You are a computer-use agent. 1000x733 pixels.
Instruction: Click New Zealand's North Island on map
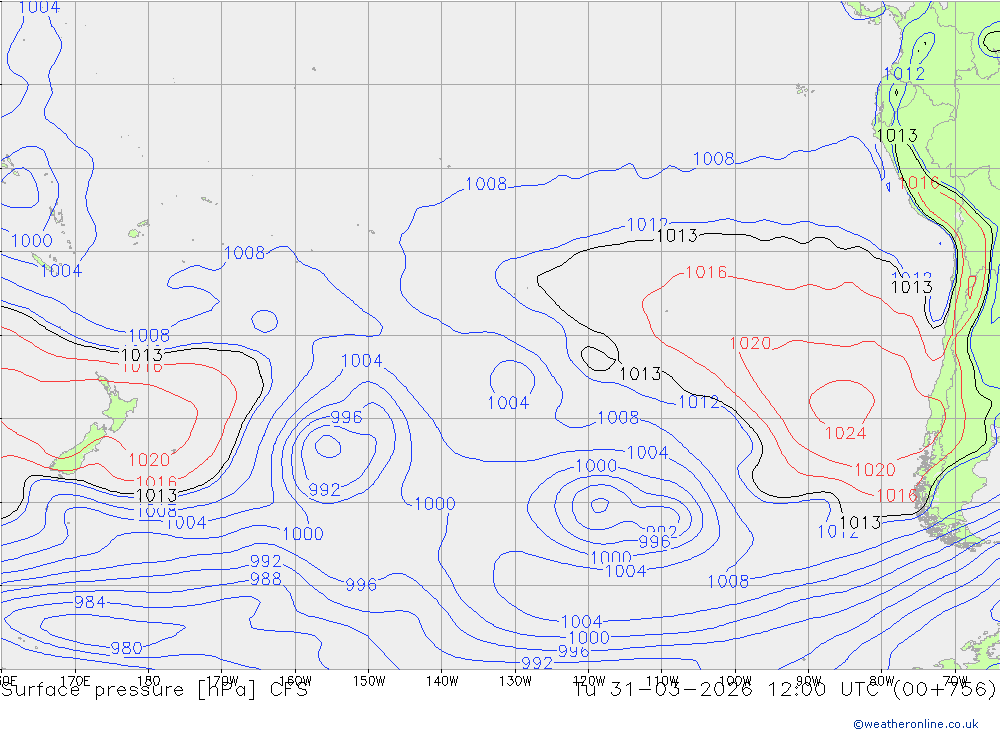click(118, 407)
